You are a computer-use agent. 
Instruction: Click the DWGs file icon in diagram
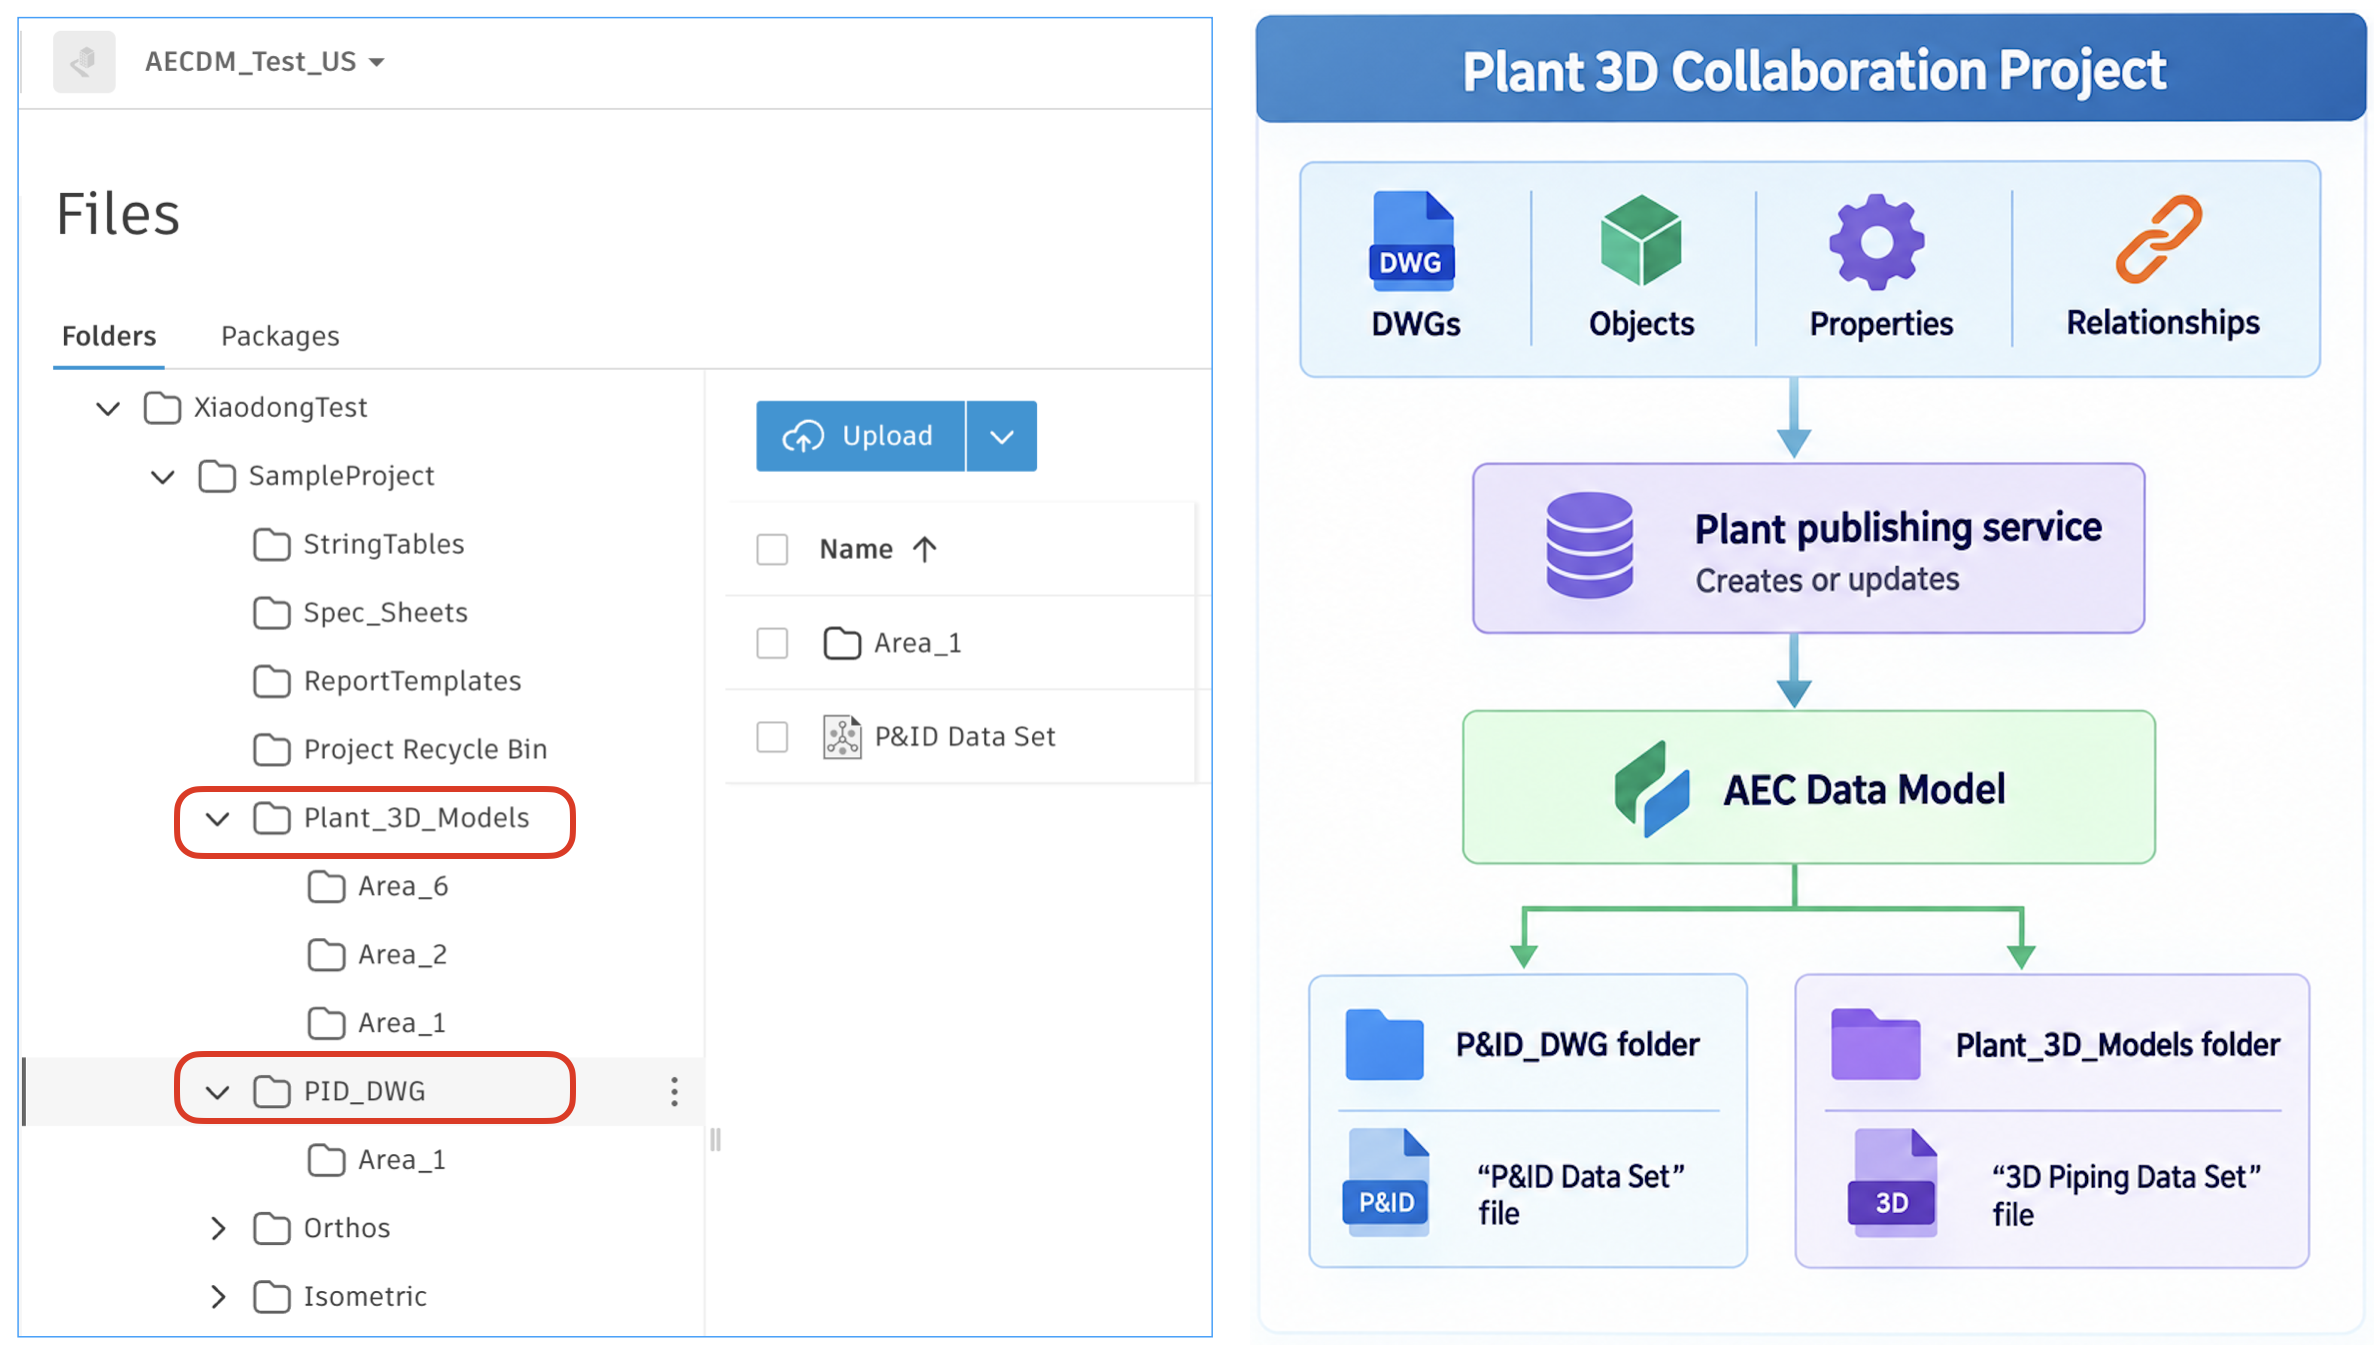coord(1412,241)
